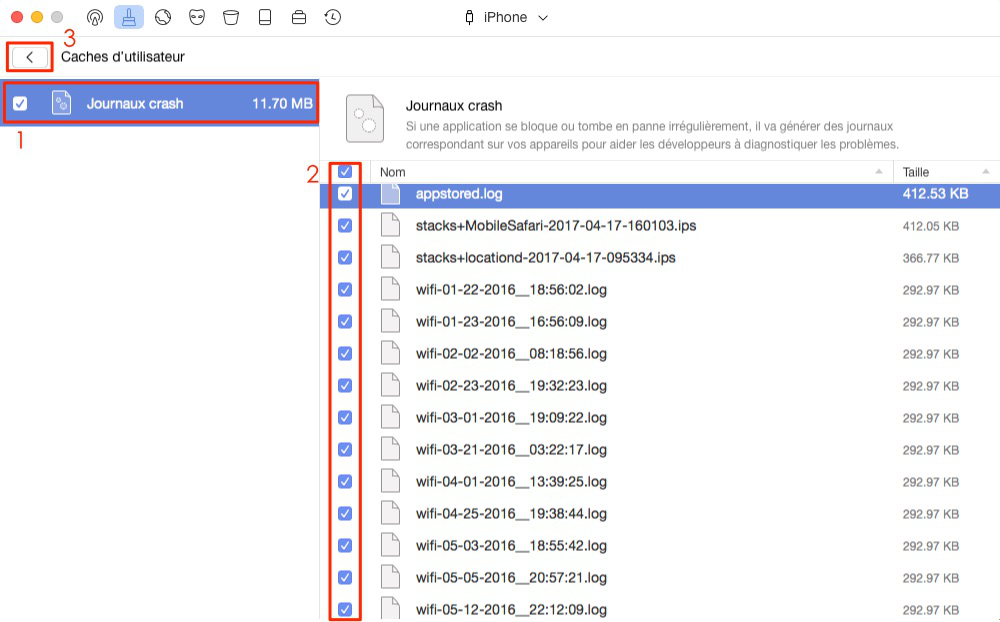The image size is (1000, 622).
Task: Open the System Clean bucket icon
Action: point(231,17)
